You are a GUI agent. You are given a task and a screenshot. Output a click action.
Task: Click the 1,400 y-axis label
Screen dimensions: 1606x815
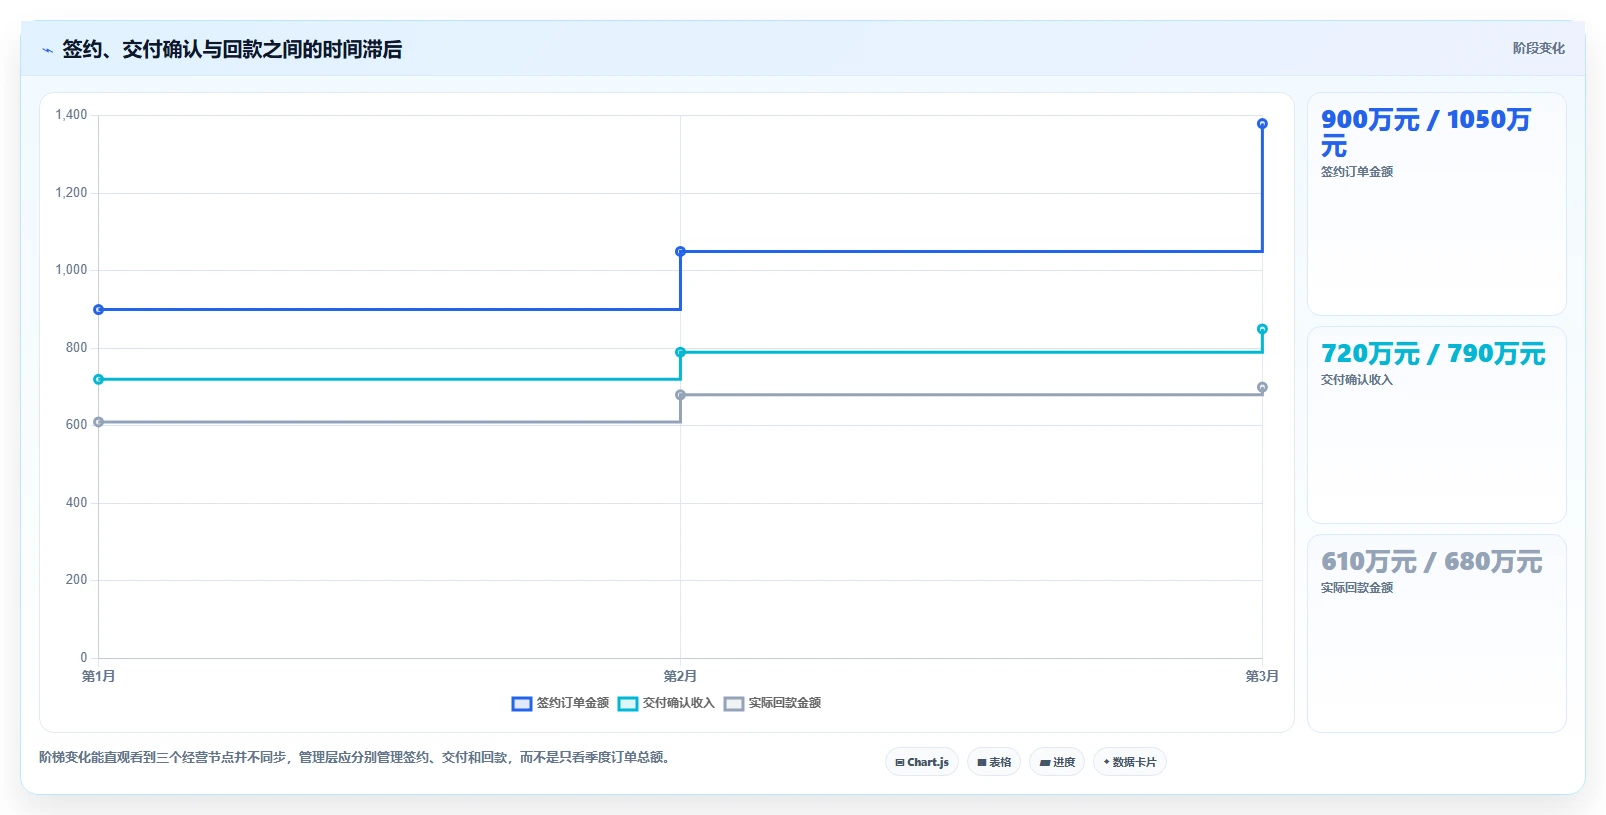(x=71, y=115)
